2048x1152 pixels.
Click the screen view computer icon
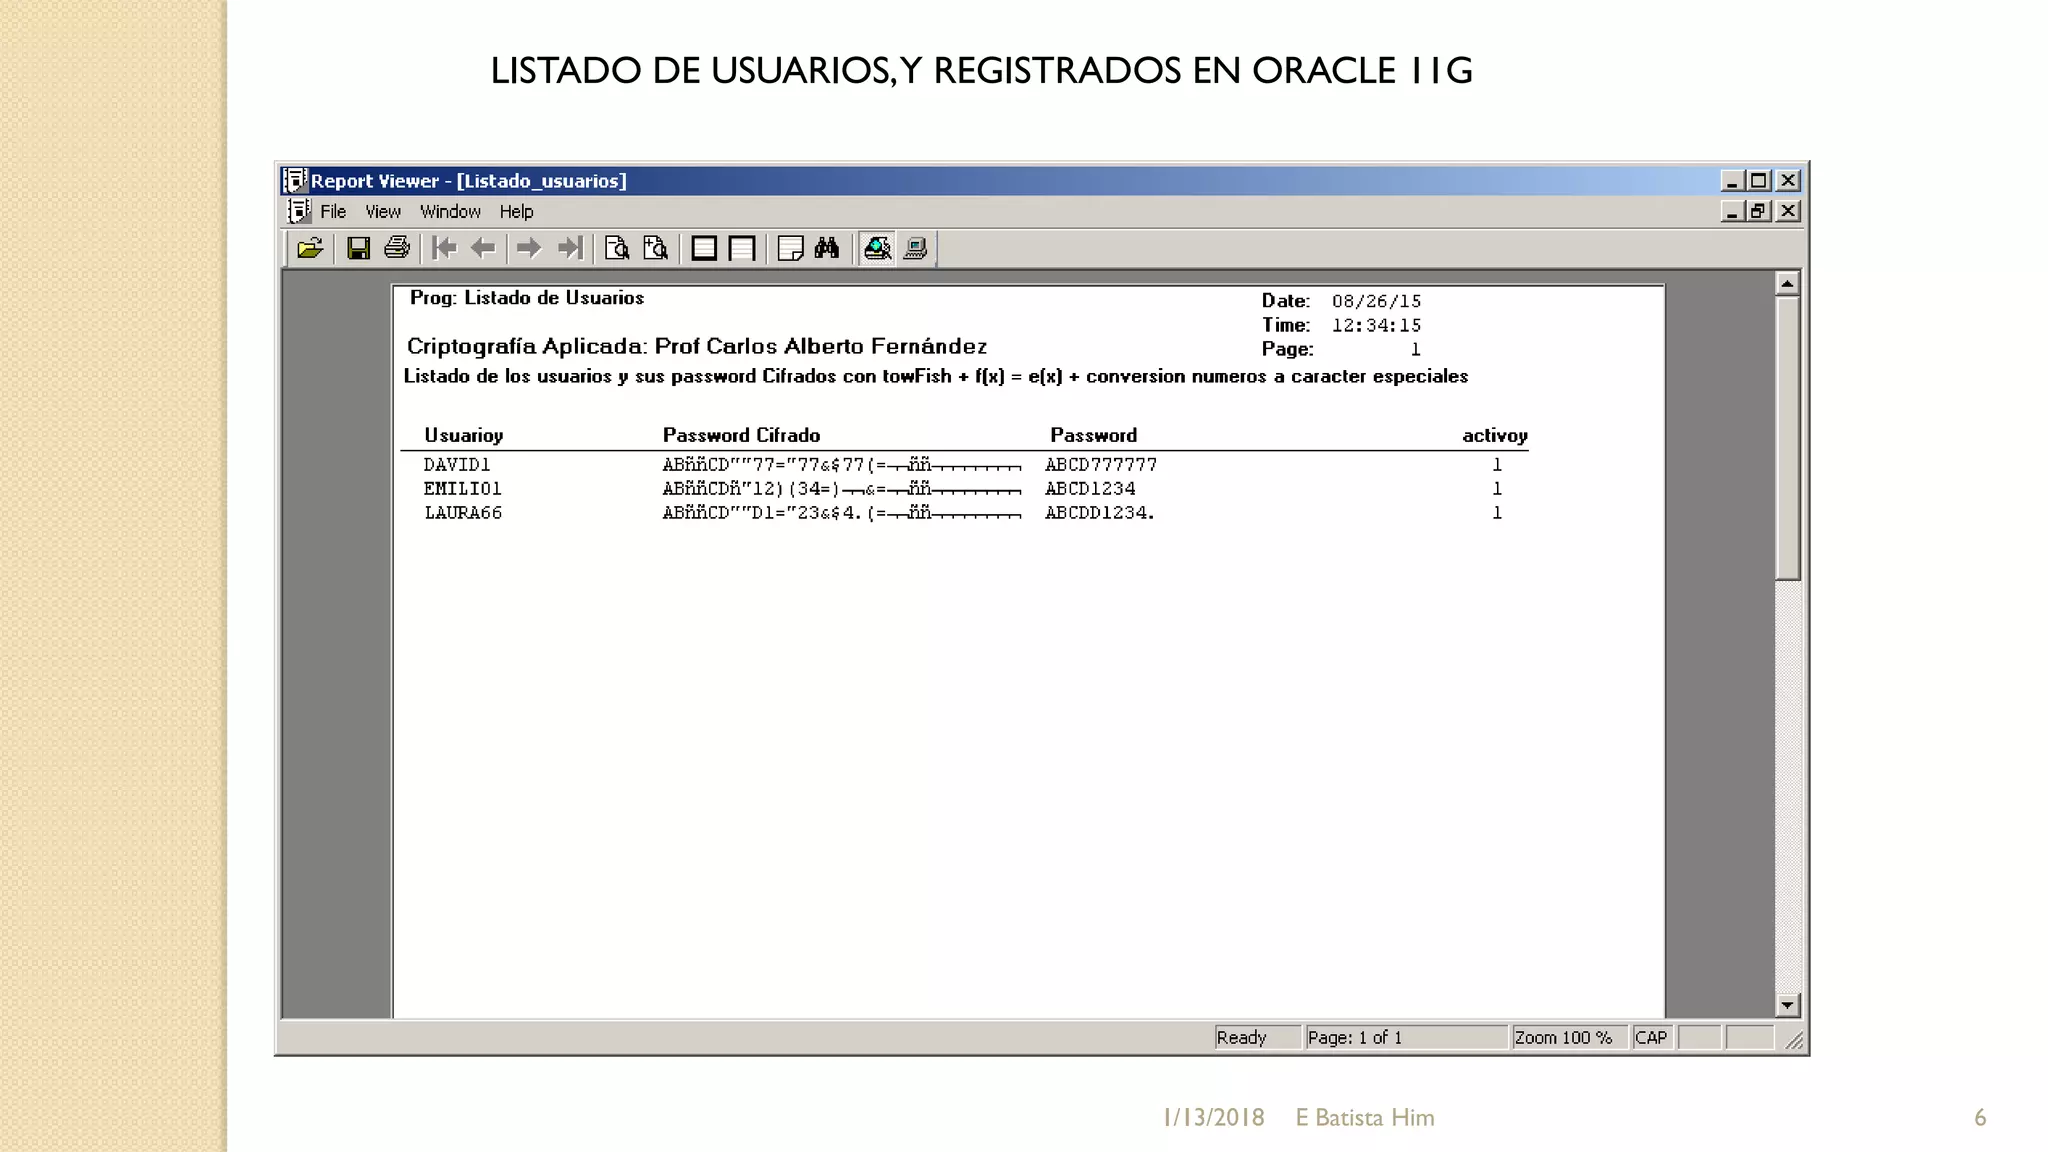tap(915, 248)
